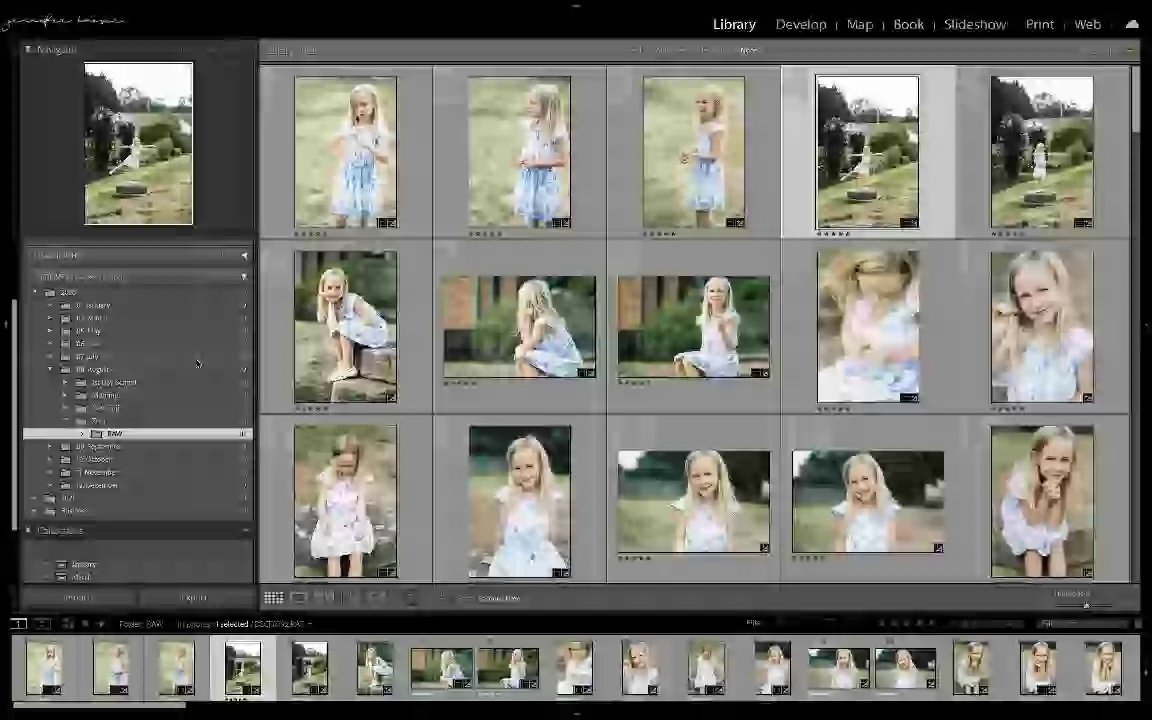Screen dimensions: 1152x720
Task: Open the Book module
Action: coord(908,24)
